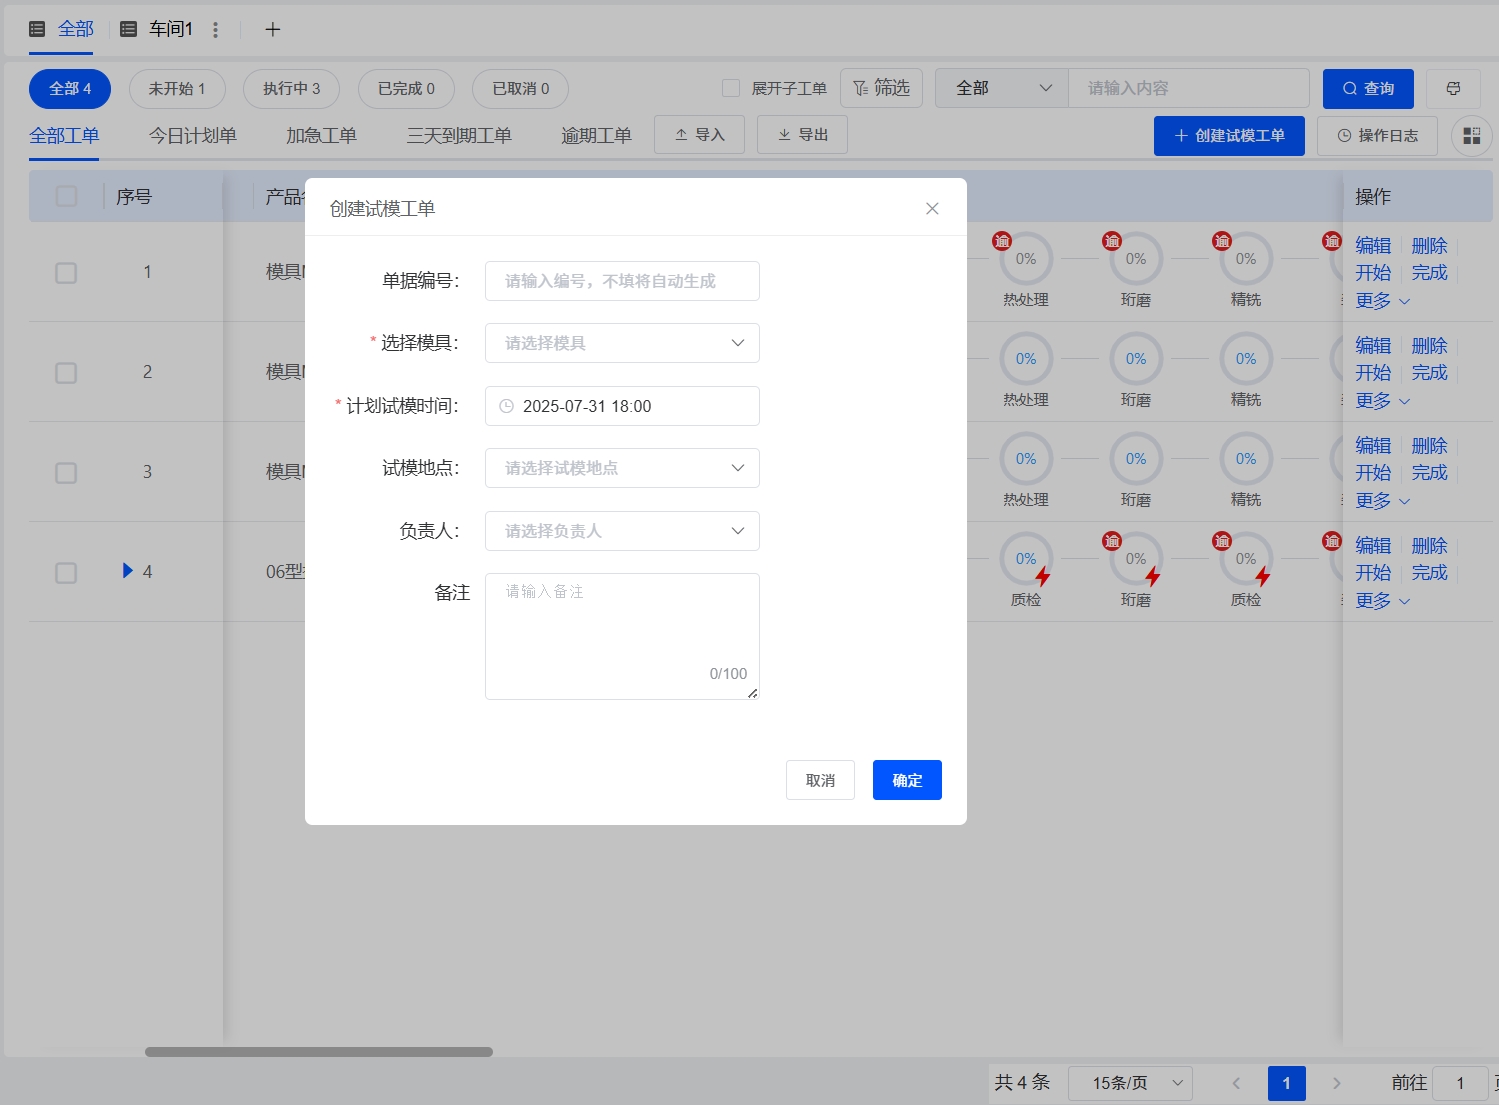Close the 创建试模工单 dialog
The image size is (1499, 1105).
932,208
